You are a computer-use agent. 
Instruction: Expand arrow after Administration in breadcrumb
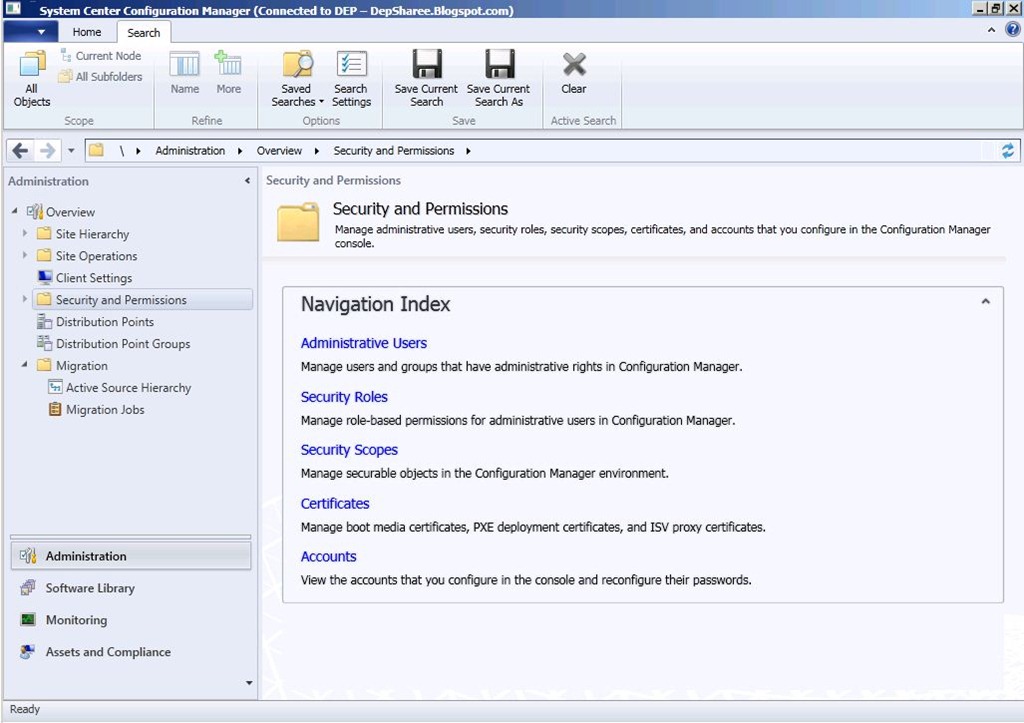(240, 151)
